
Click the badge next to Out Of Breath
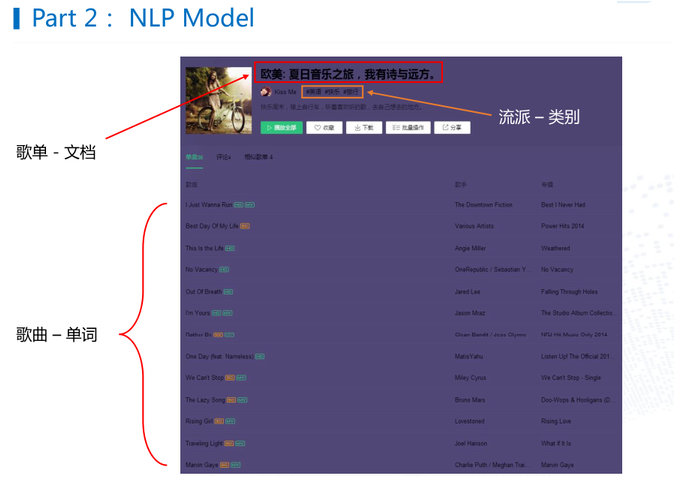pos(228,292)
